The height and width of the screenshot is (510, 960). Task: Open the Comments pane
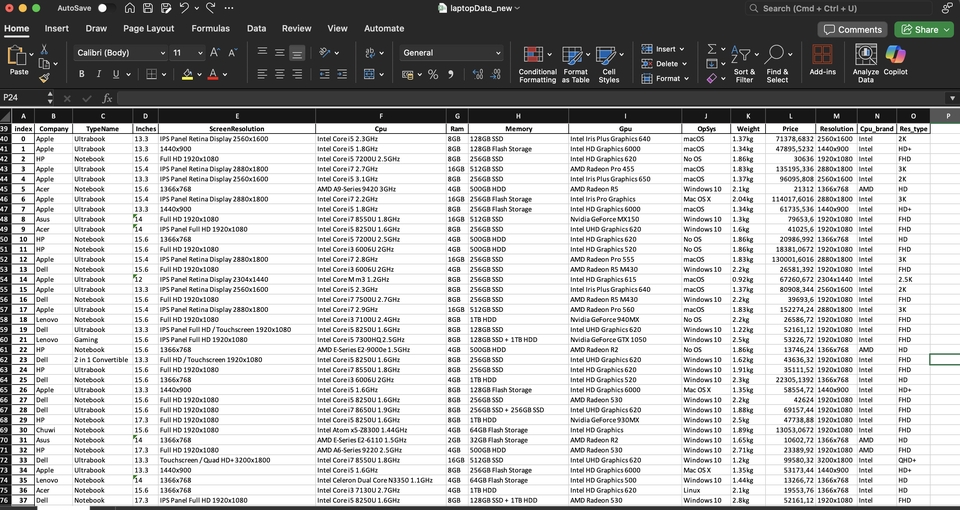click(853, 29)
